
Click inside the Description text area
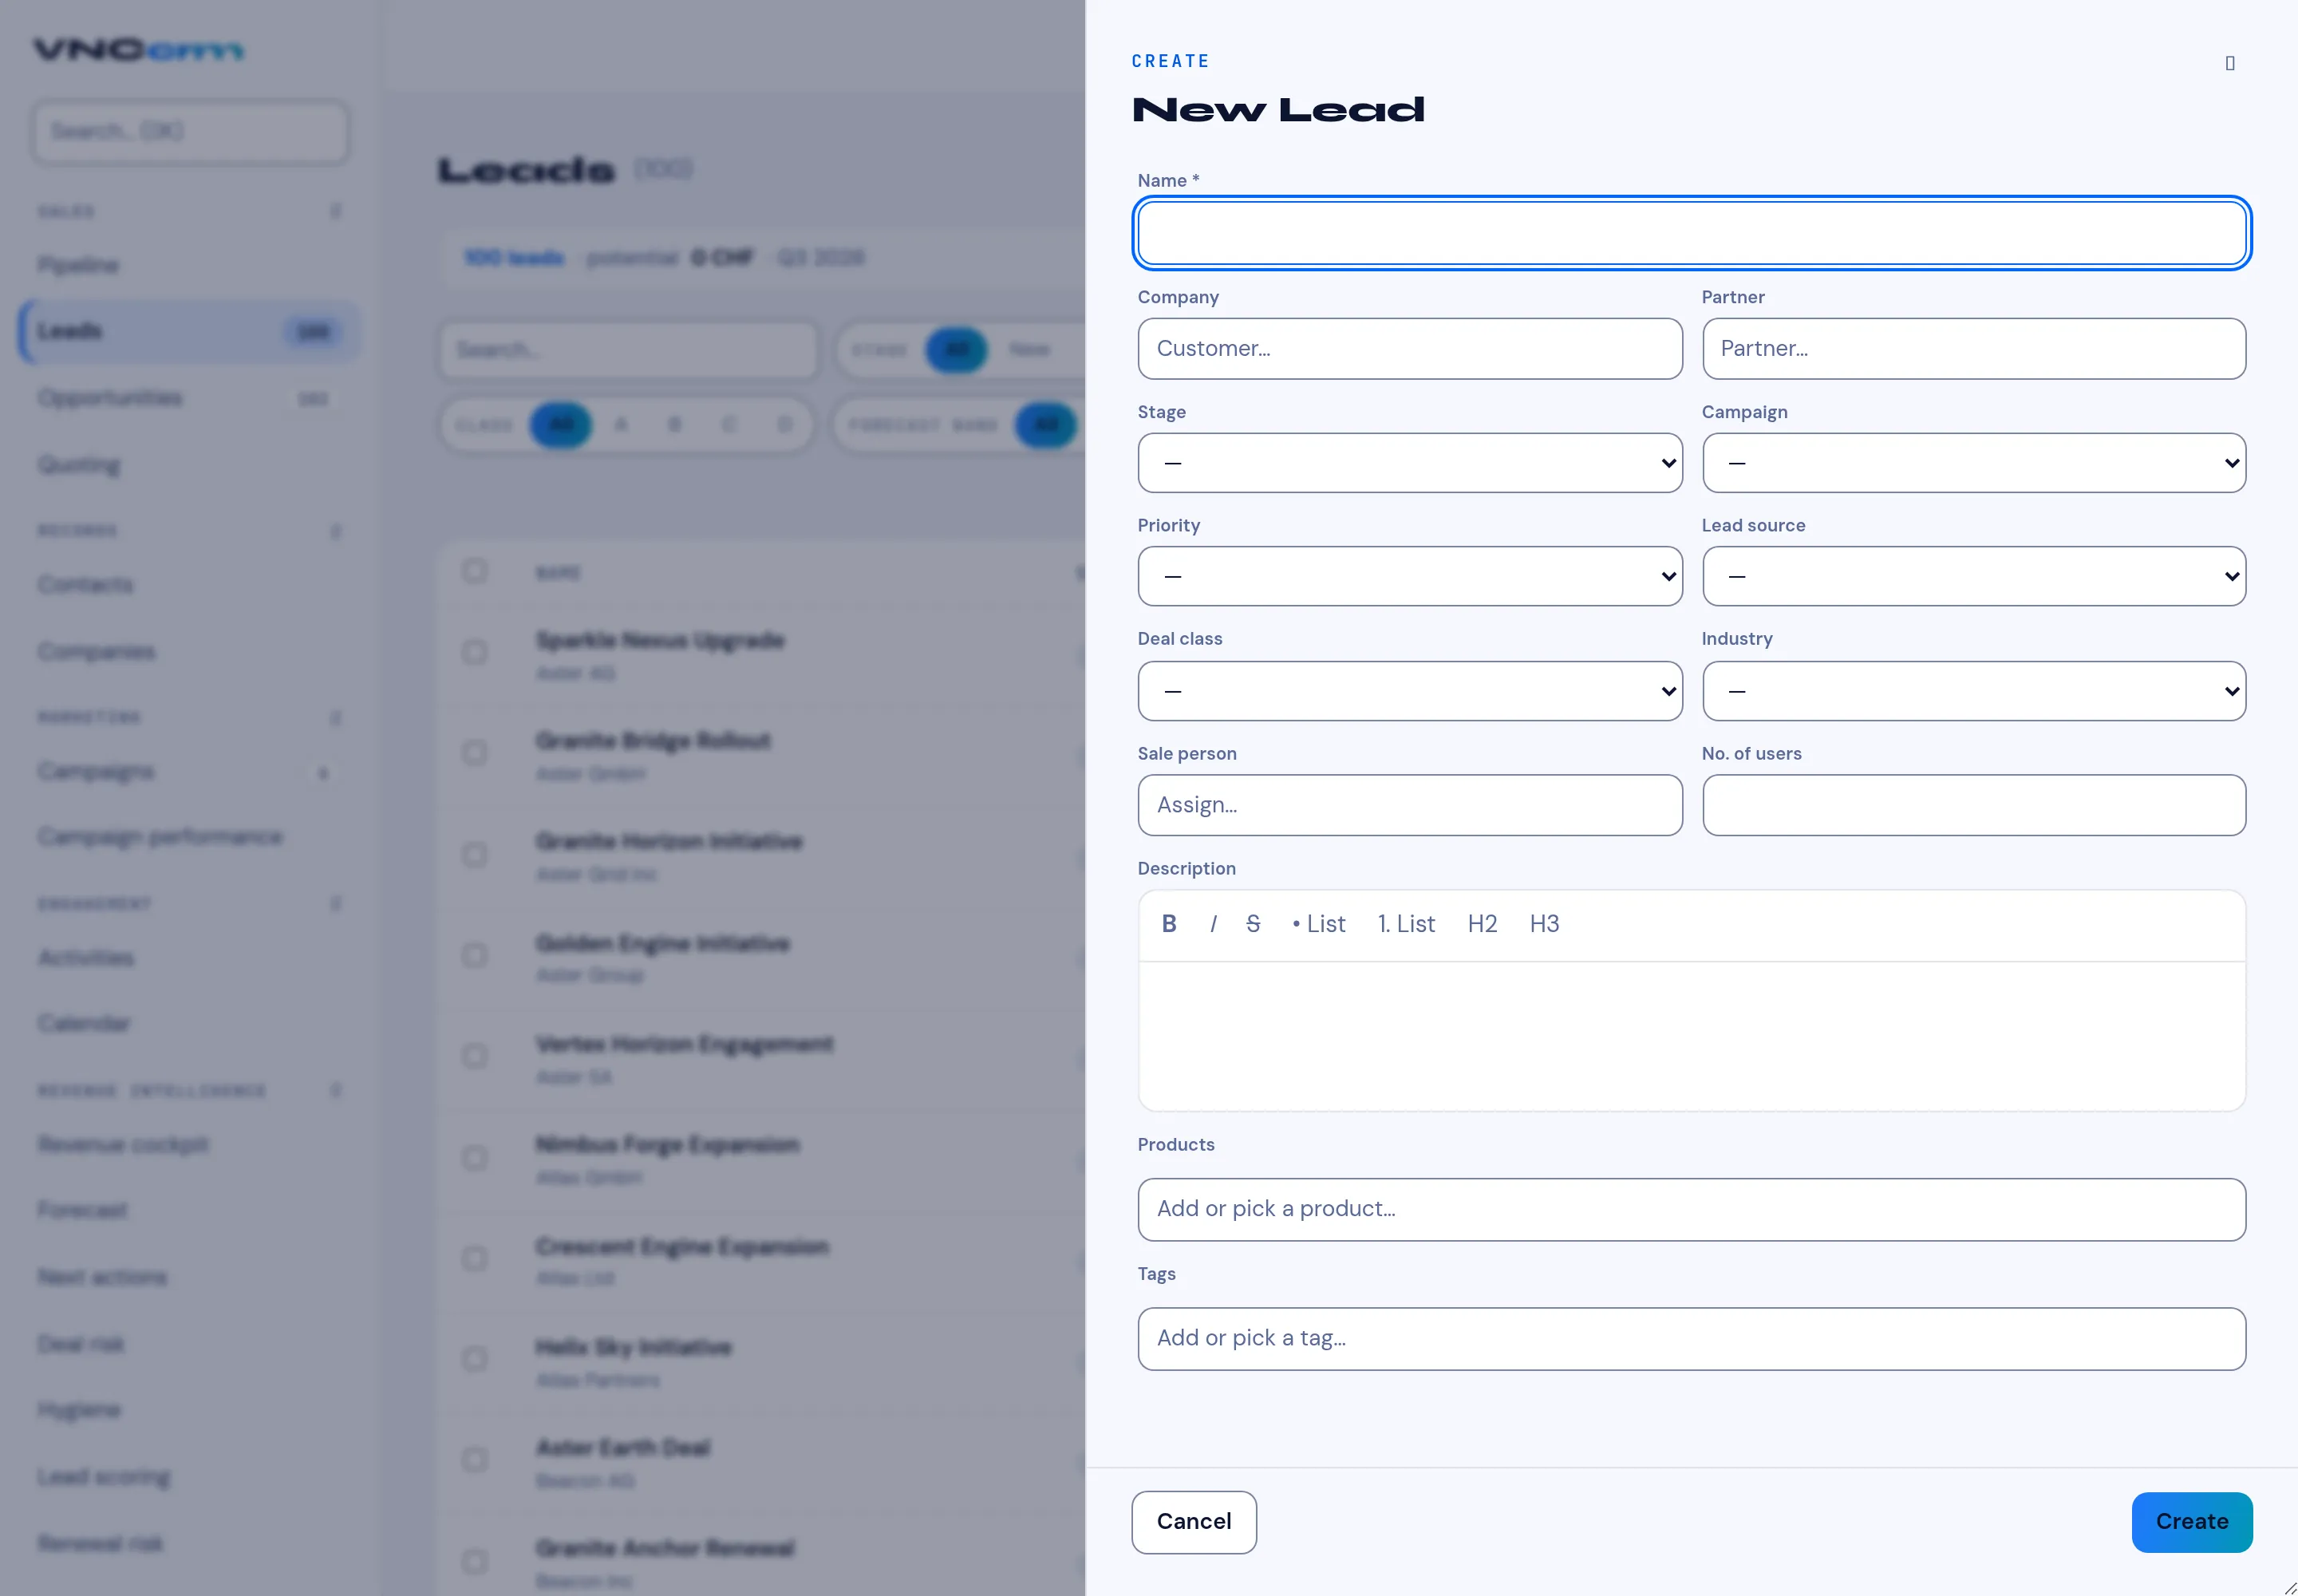point(1692,1036)
